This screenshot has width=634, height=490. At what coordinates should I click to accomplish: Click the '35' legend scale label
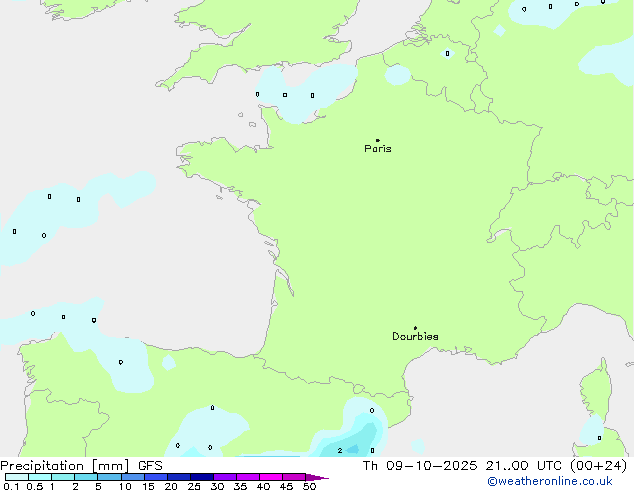pyautogui.click(x=240, y=486)
